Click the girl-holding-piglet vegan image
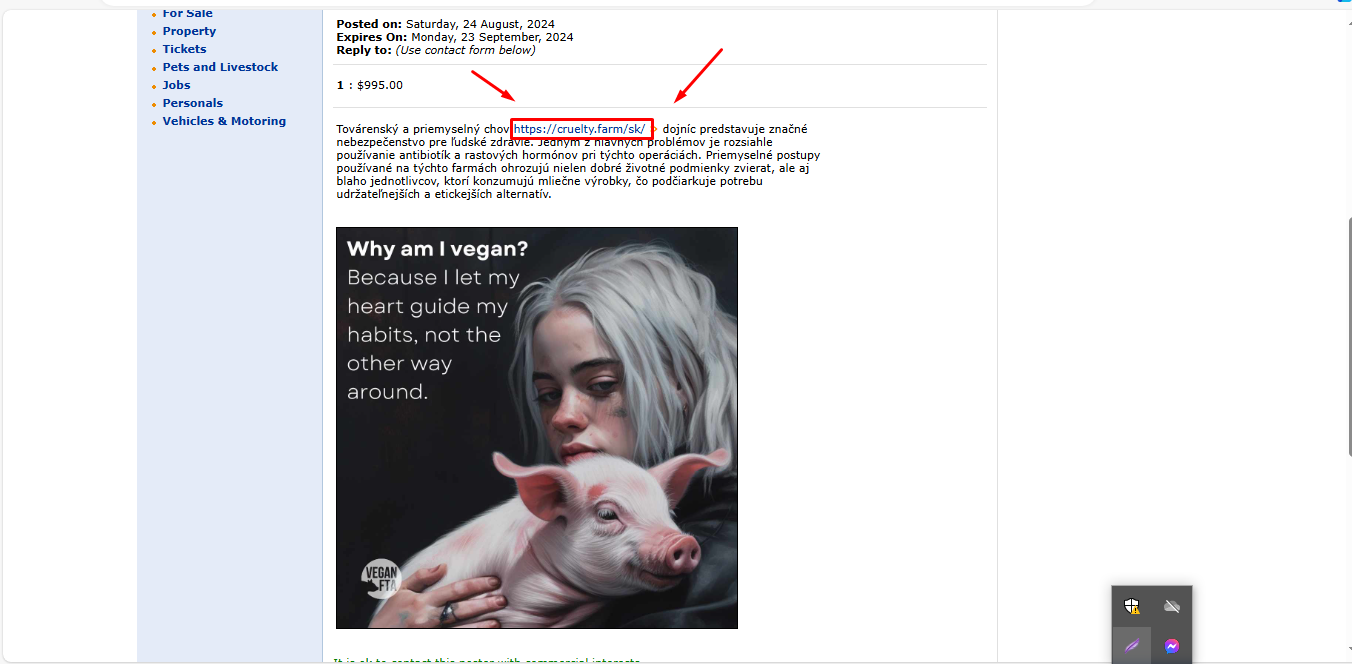 click(x=537, y=428)
